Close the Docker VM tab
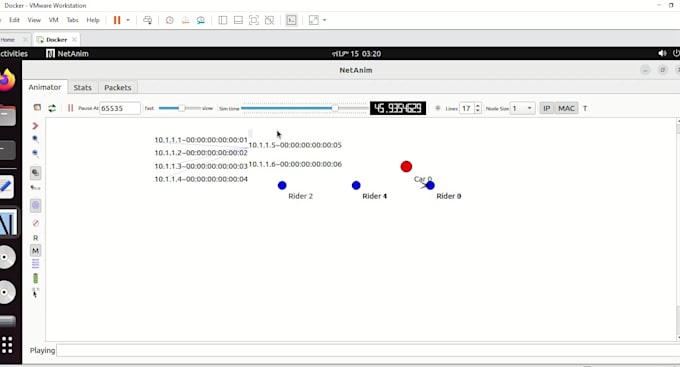 tap(75, 39)
